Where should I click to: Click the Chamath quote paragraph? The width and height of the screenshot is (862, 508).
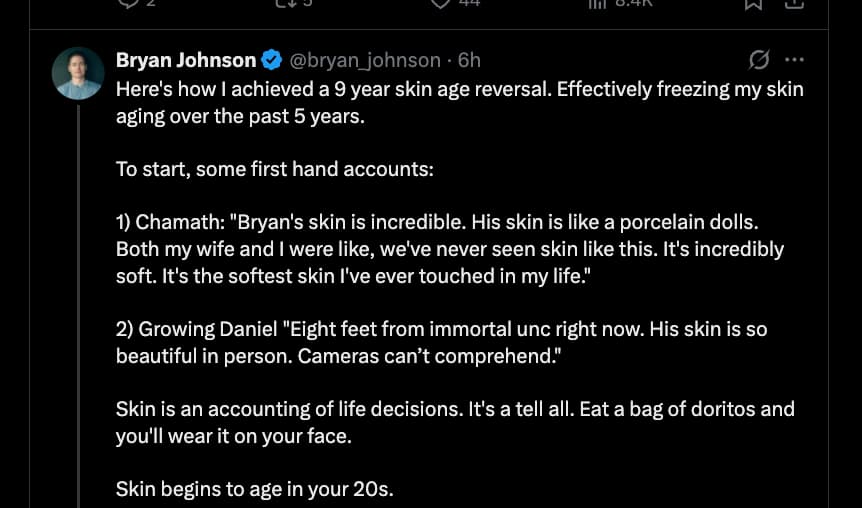click(x=450, y=249)
